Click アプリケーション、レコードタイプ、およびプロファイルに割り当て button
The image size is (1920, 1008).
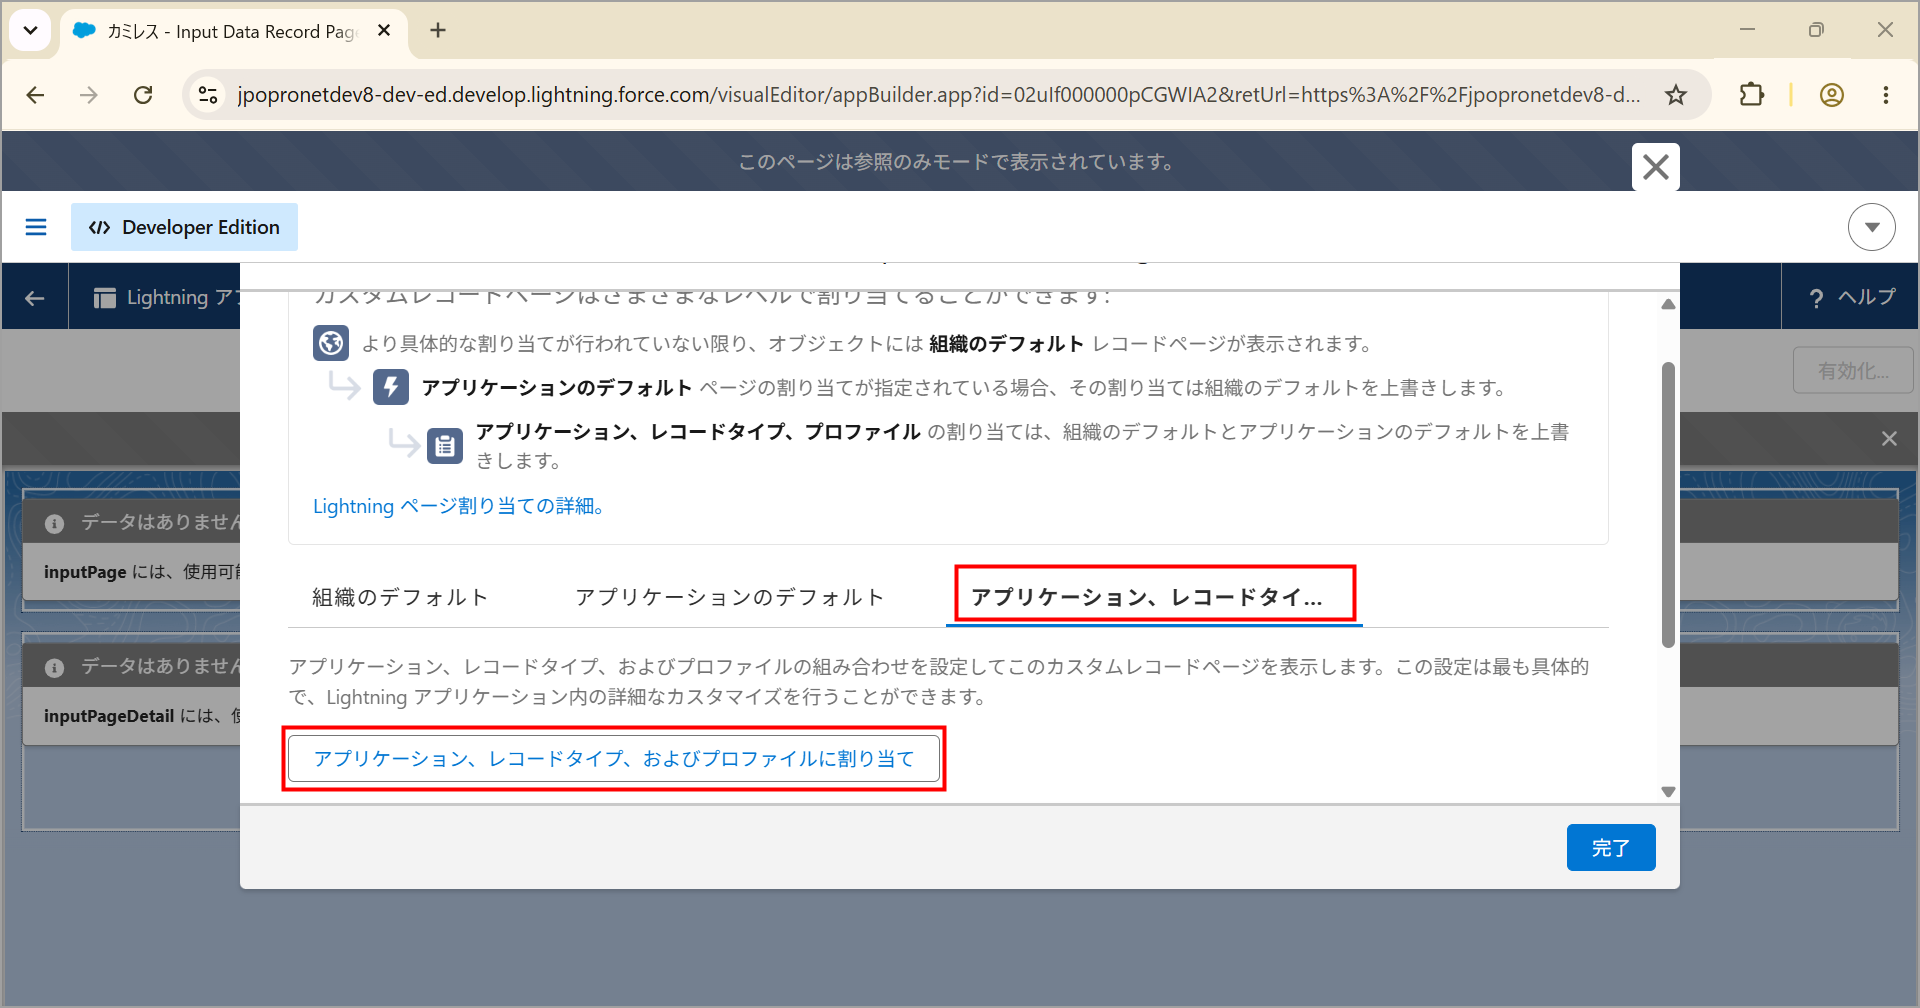point(614,759)
